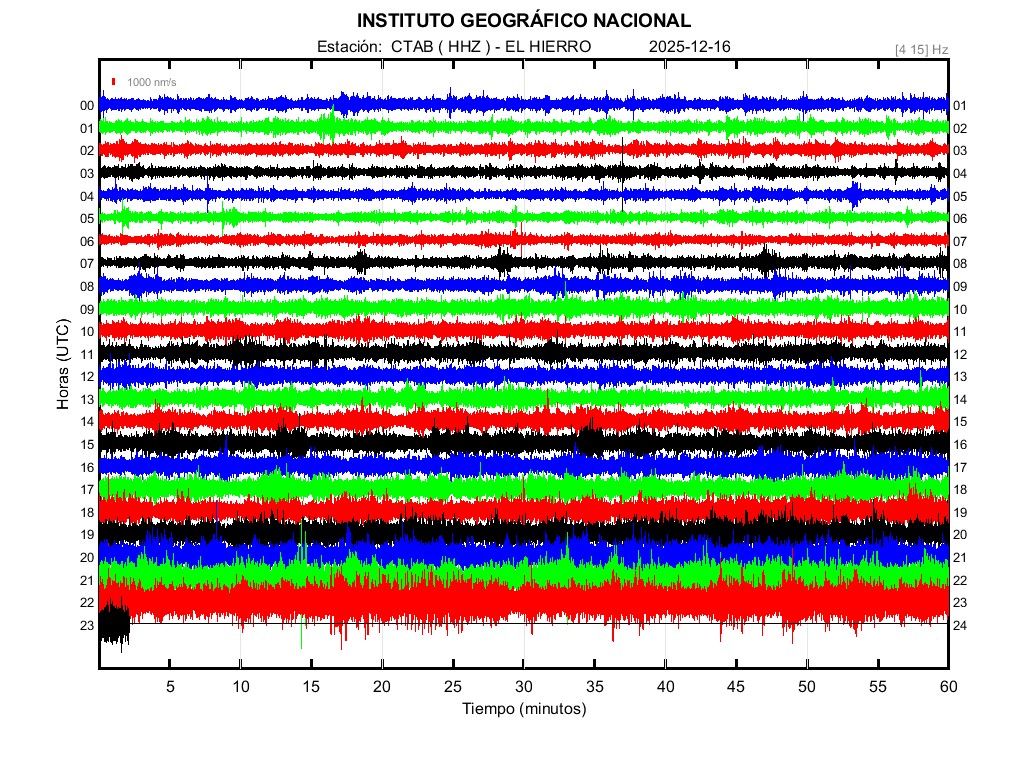Click the short black trace at hour 23
Screen dimensions: 1024x768
(114, 624)
